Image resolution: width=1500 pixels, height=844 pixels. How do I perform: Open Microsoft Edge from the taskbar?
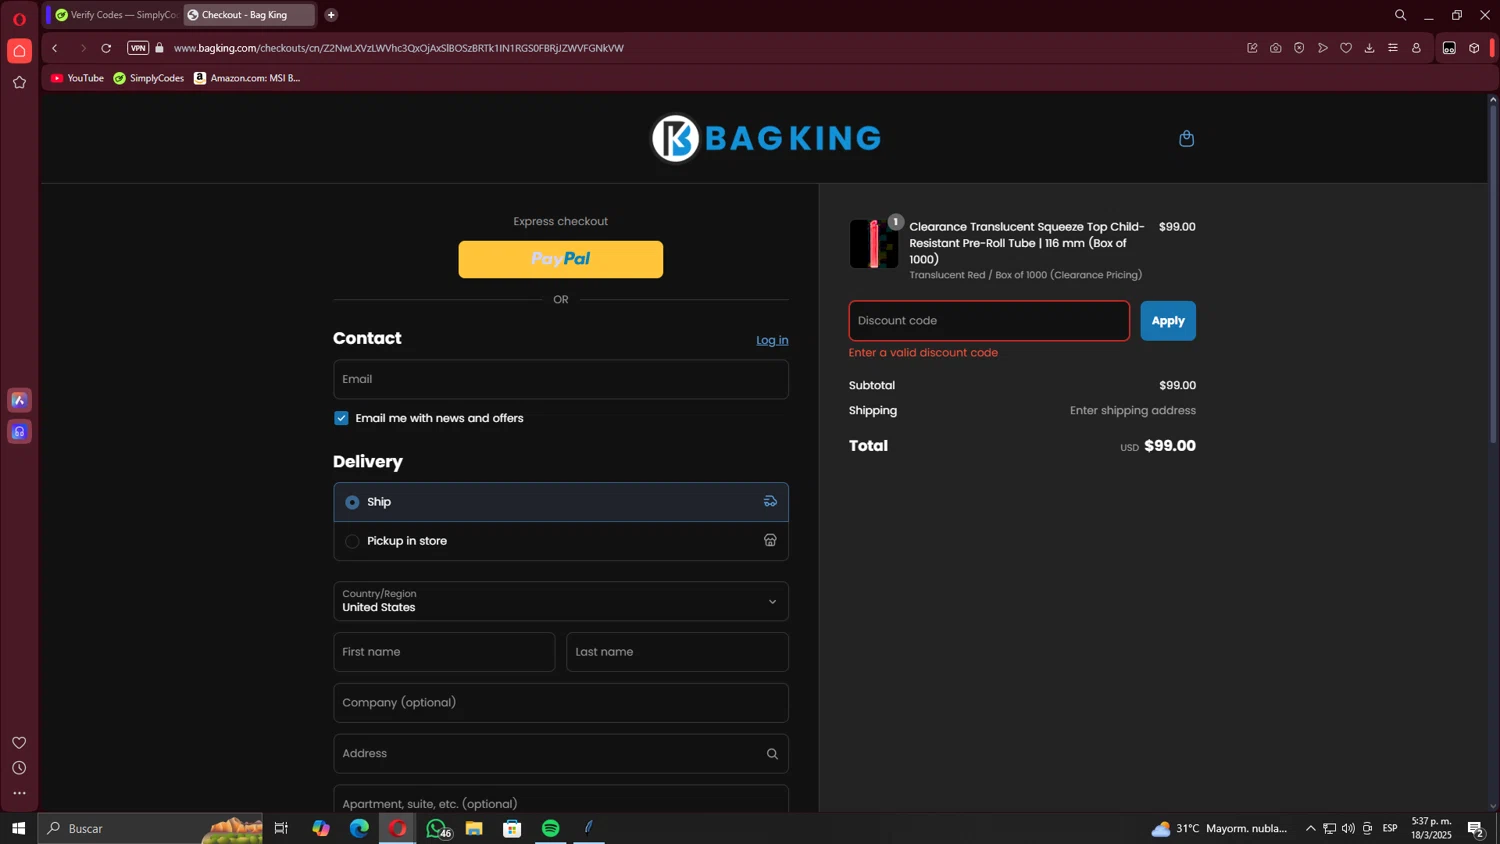pyautogui.click(x=359, y=828)
